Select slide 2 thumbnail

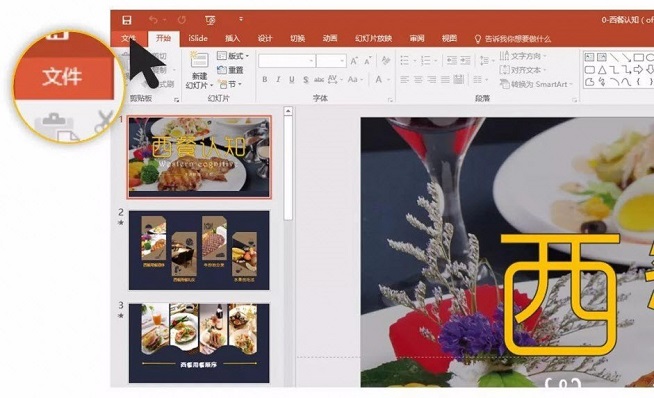pyautogui.click(x=199, y=250)
